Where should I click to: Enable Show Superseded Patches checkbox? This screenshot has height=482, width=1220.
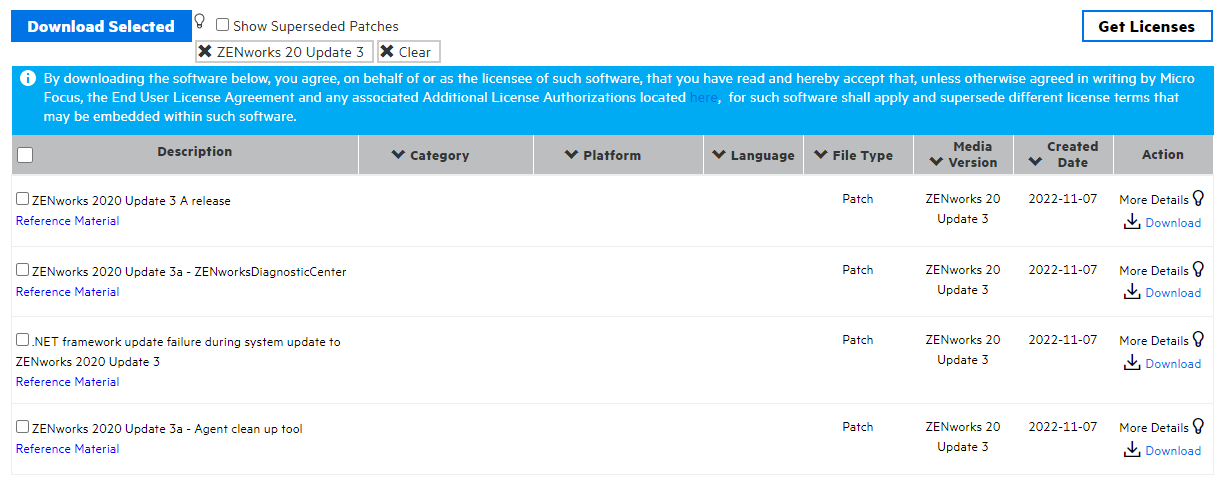pos(223,25)
